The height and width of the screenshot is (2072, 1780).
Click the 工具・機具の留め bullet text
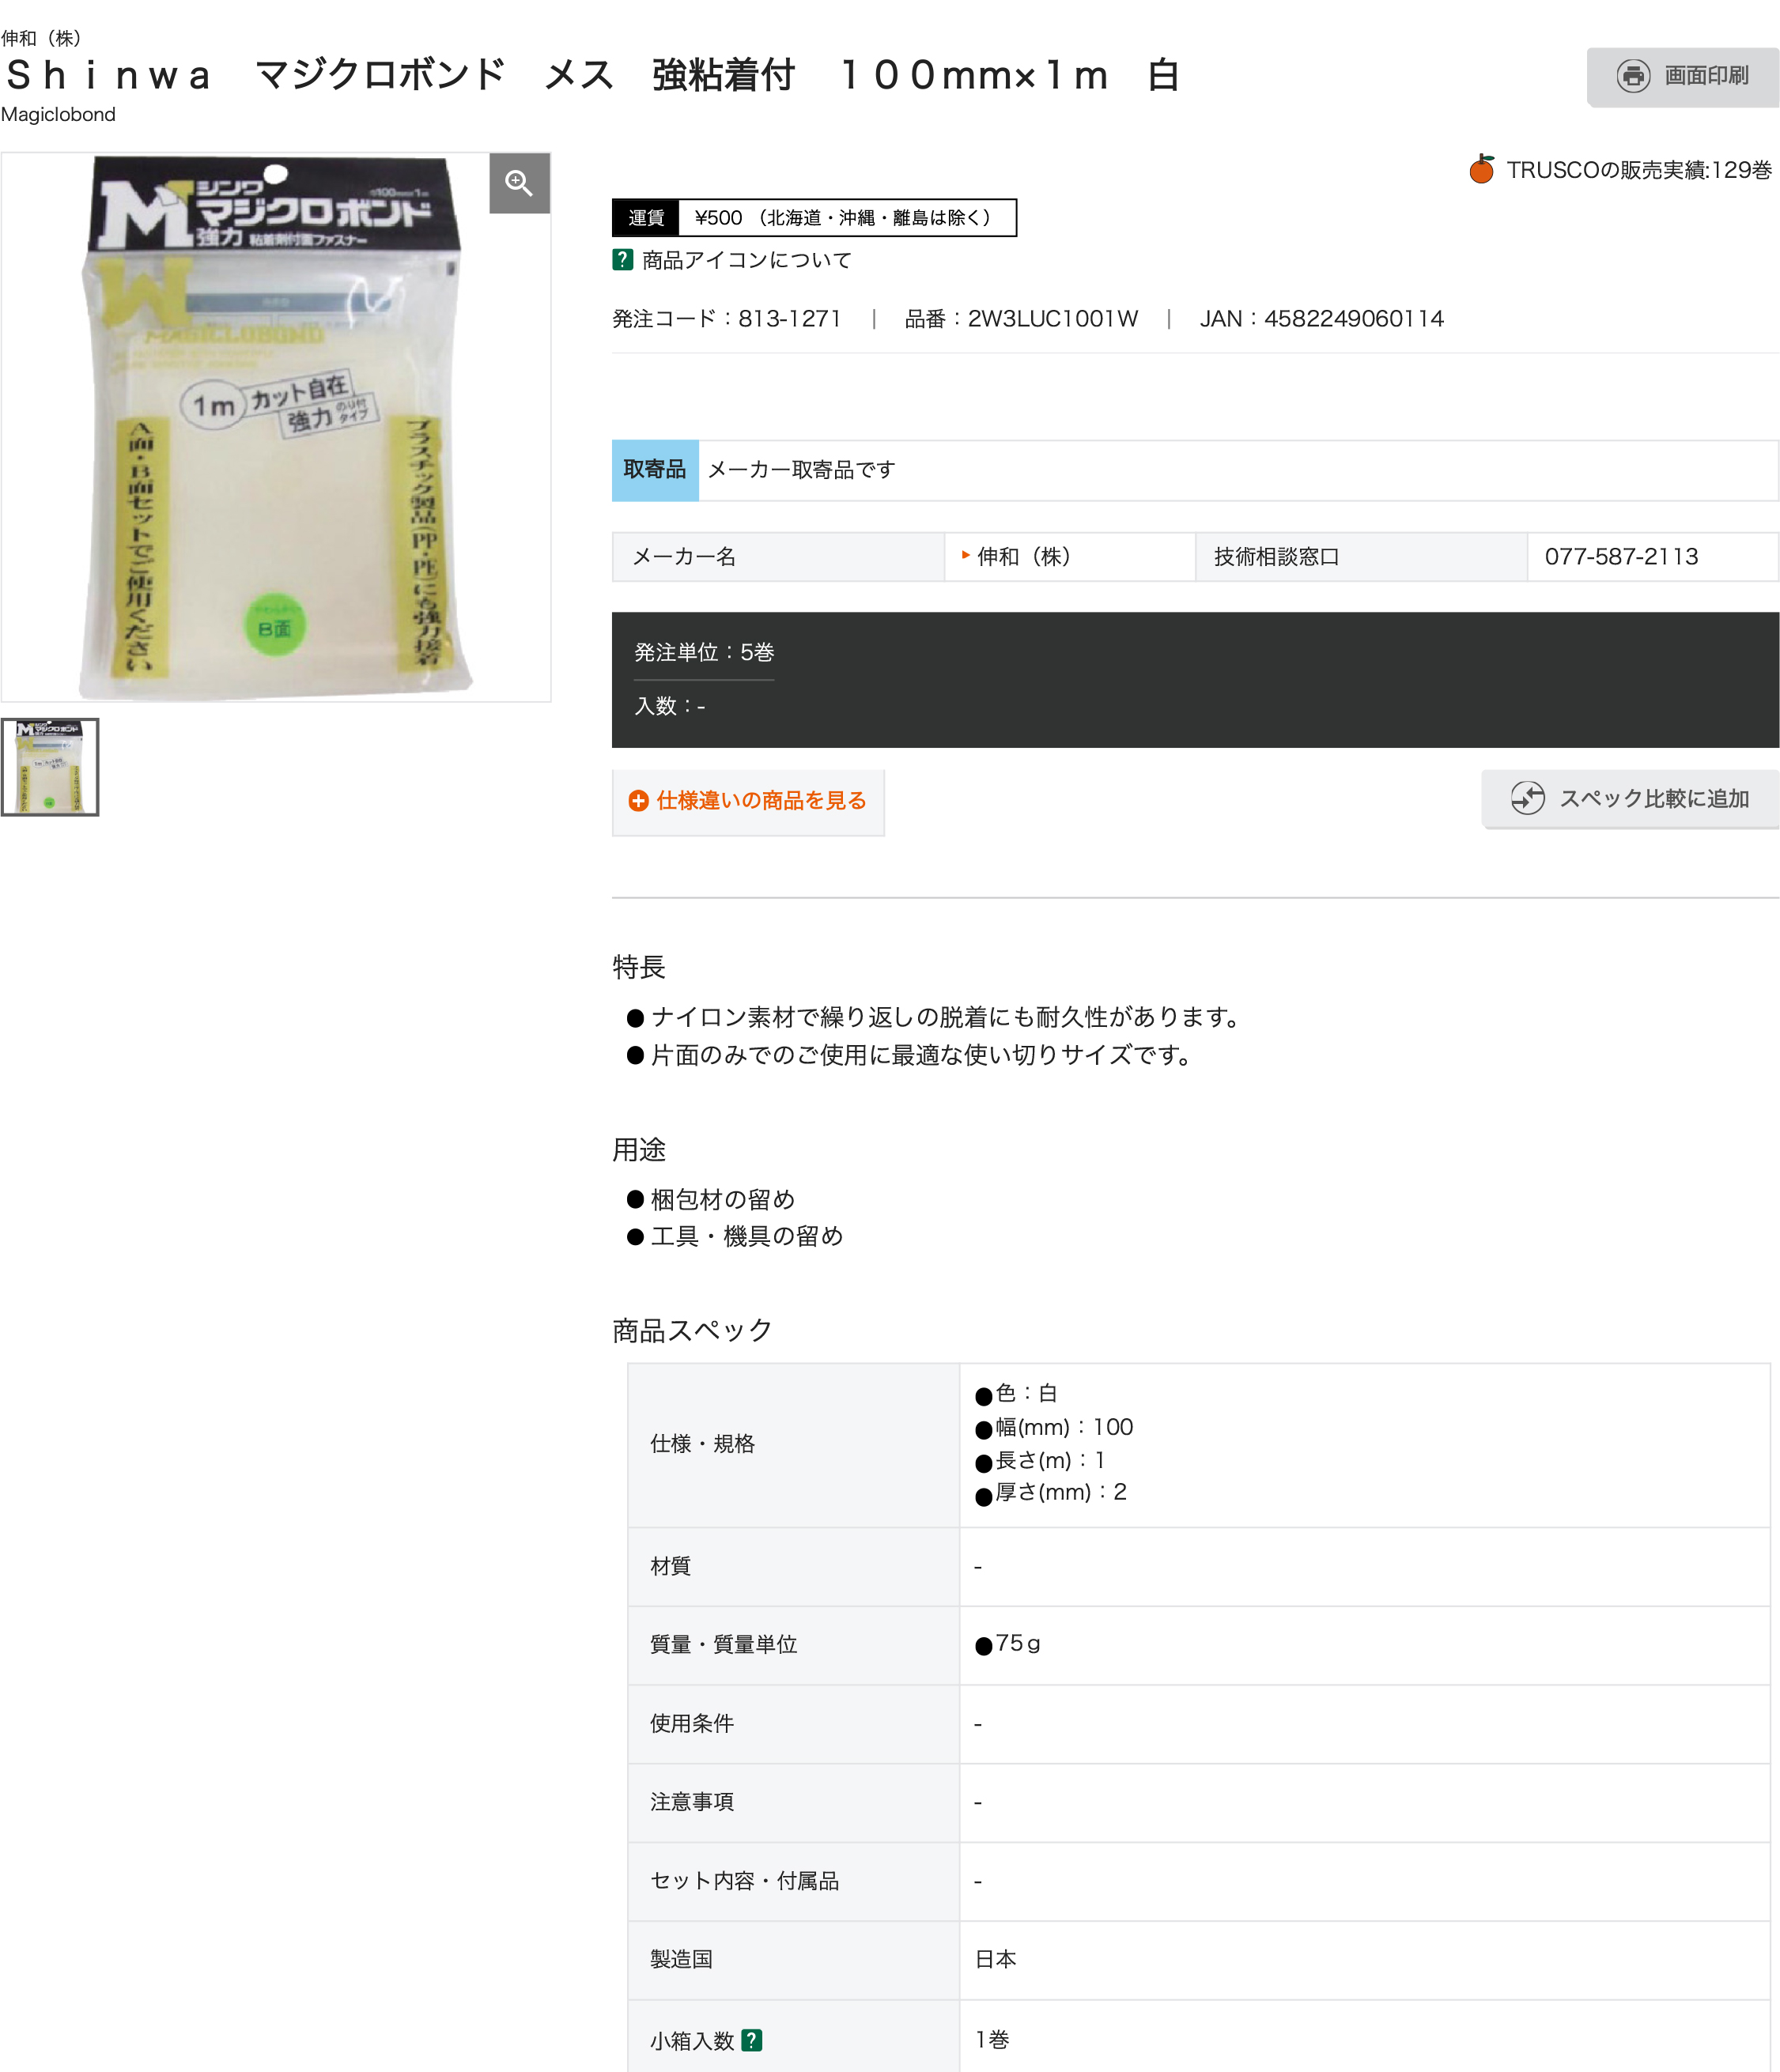pos(746,1236)
